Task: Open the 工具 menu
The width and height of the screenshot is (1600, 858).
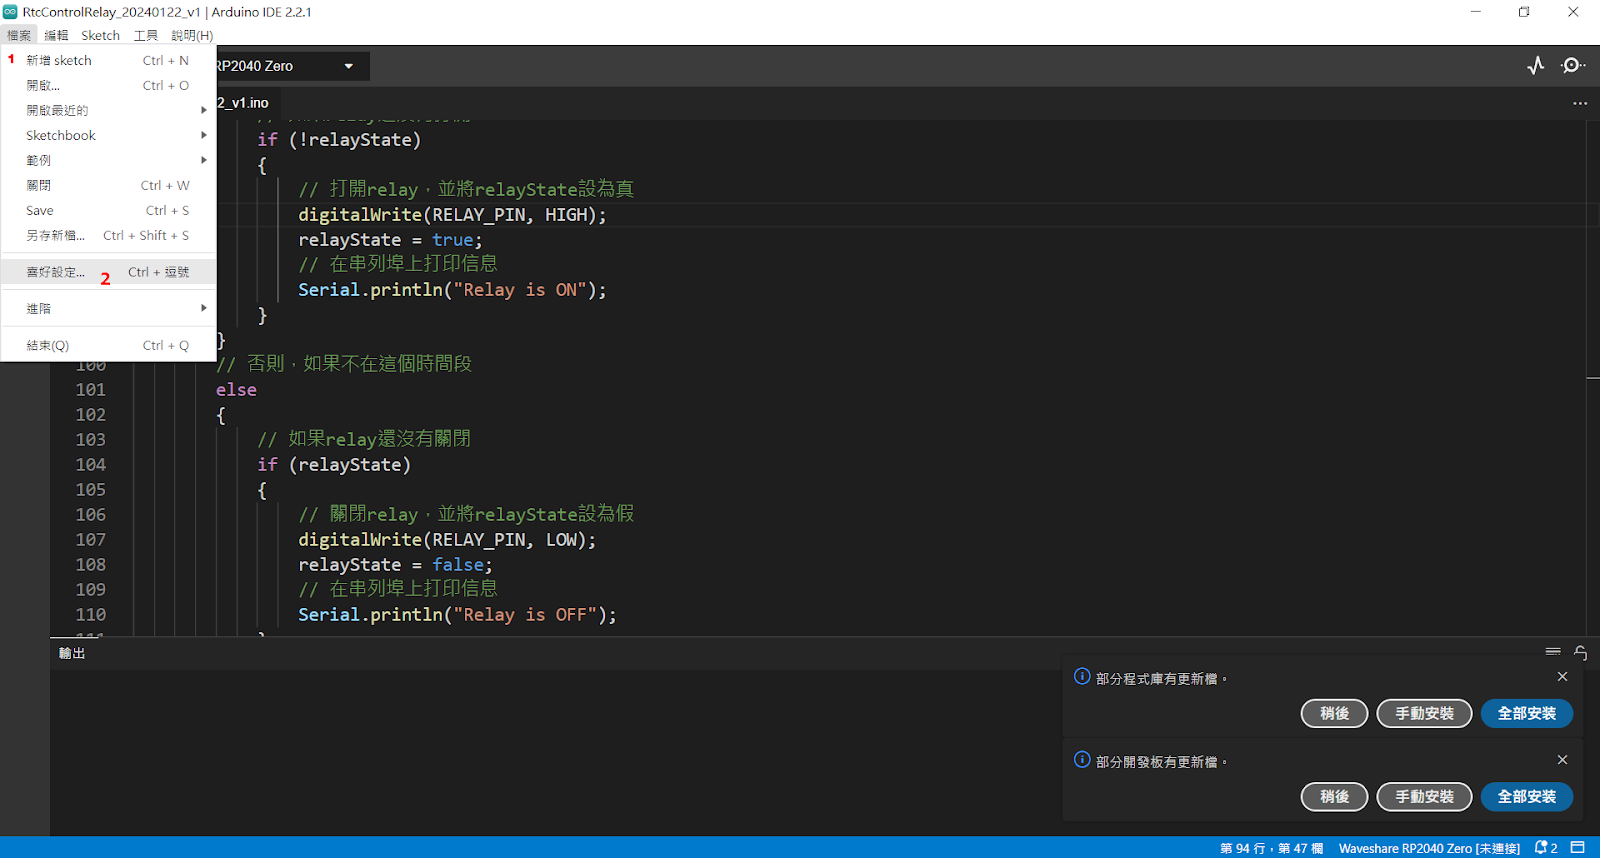Action: pyautogui.click(x=146, y=35)
